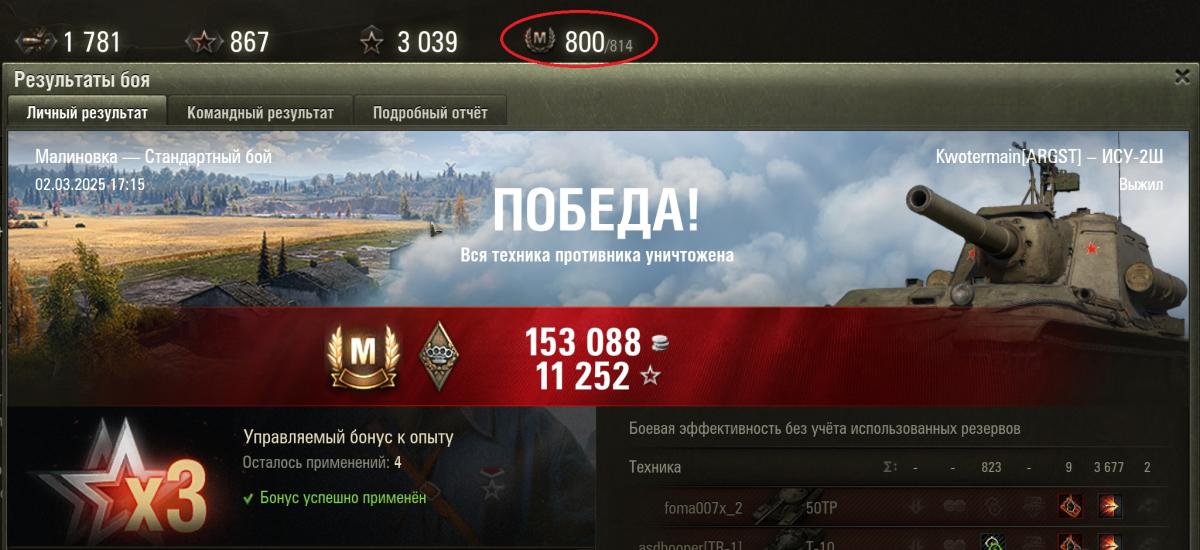Click the Техника column header
This screenshot has height=550, width=1200.
(655, 467)
